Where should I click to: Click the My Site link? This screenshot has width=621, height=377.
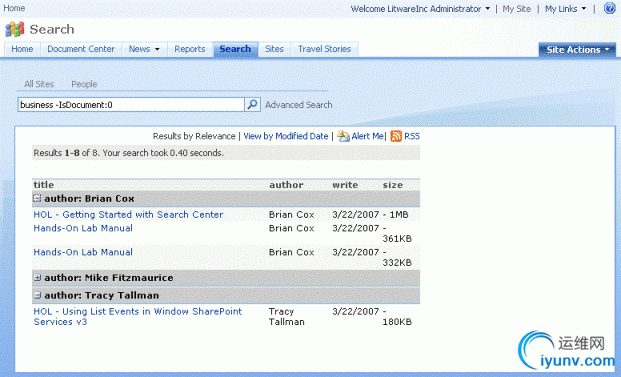(516, 9)
